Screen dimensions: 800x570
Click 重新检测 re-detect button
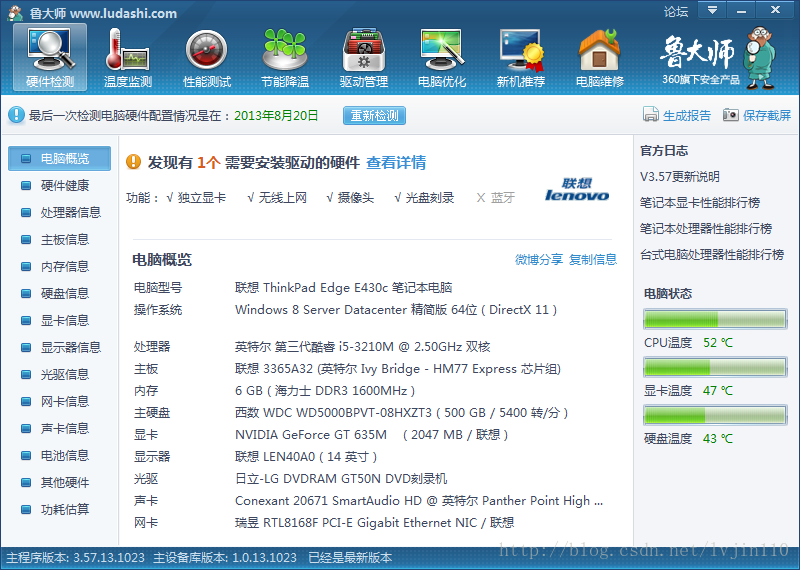pos(374,116)
